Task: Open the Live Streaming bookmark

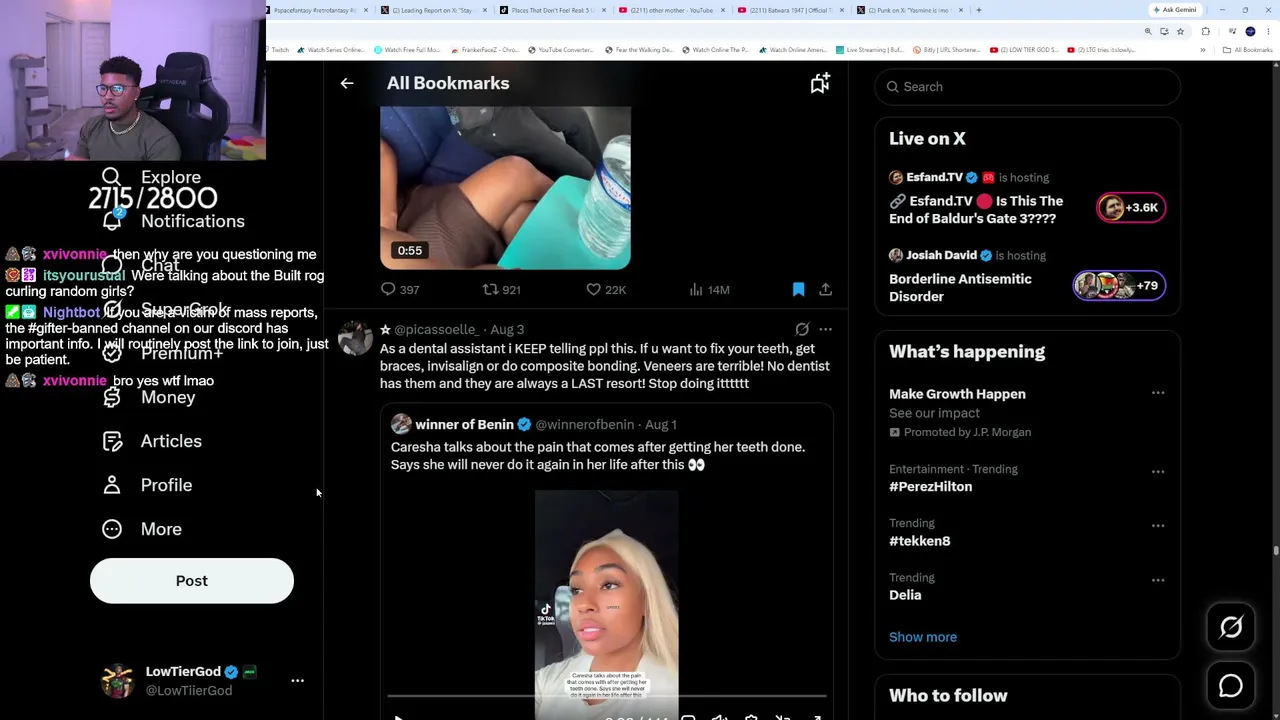Action: [x=870, y=50]
